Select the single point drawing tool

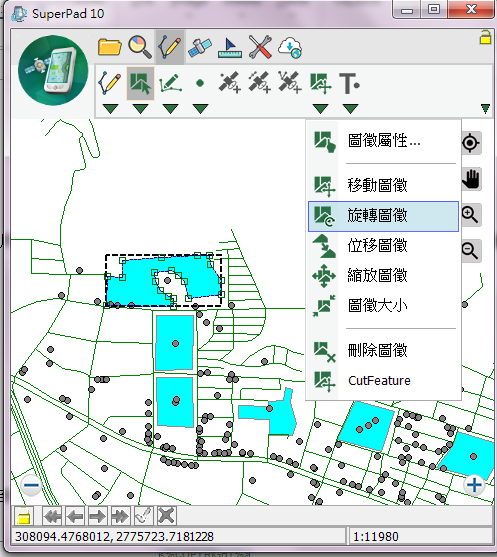[200, 83]
